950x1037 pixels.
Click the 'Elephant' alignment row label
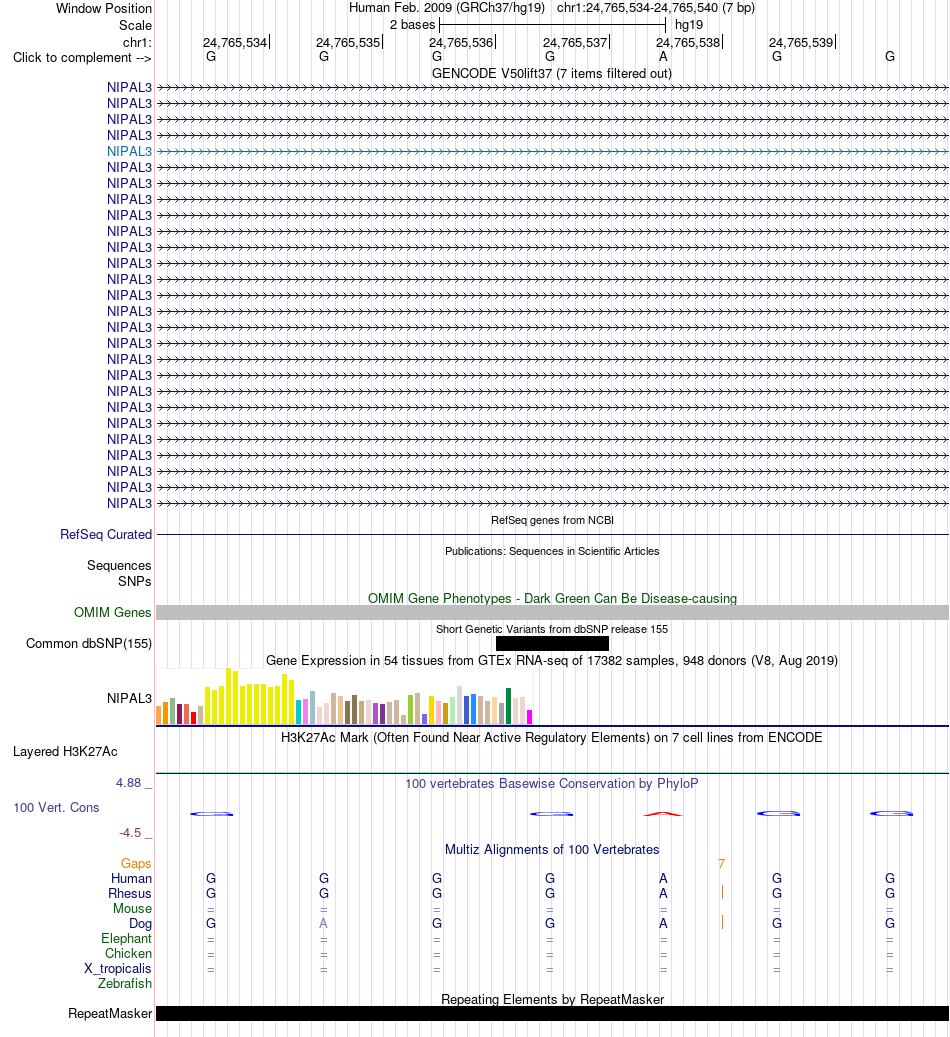[126, 938]
